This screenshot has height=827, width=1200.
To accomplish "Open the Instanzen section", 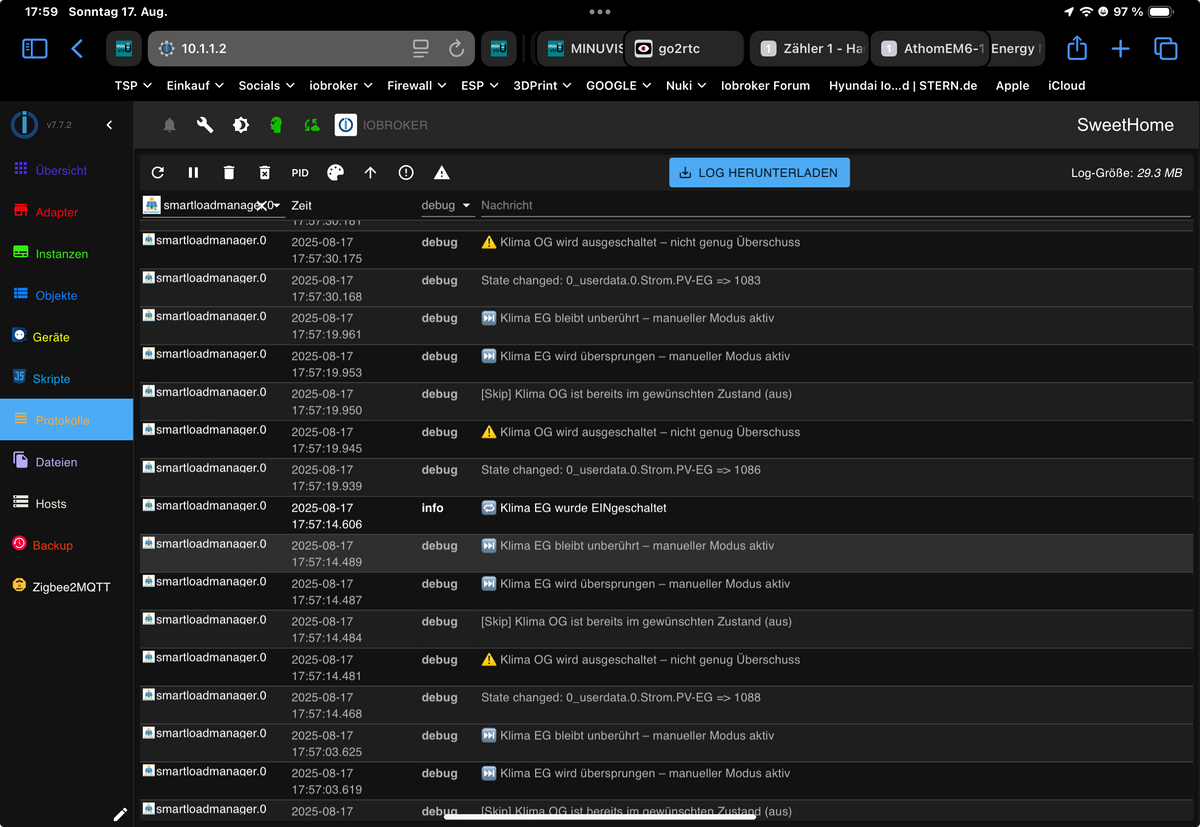I will pos(66,254).
